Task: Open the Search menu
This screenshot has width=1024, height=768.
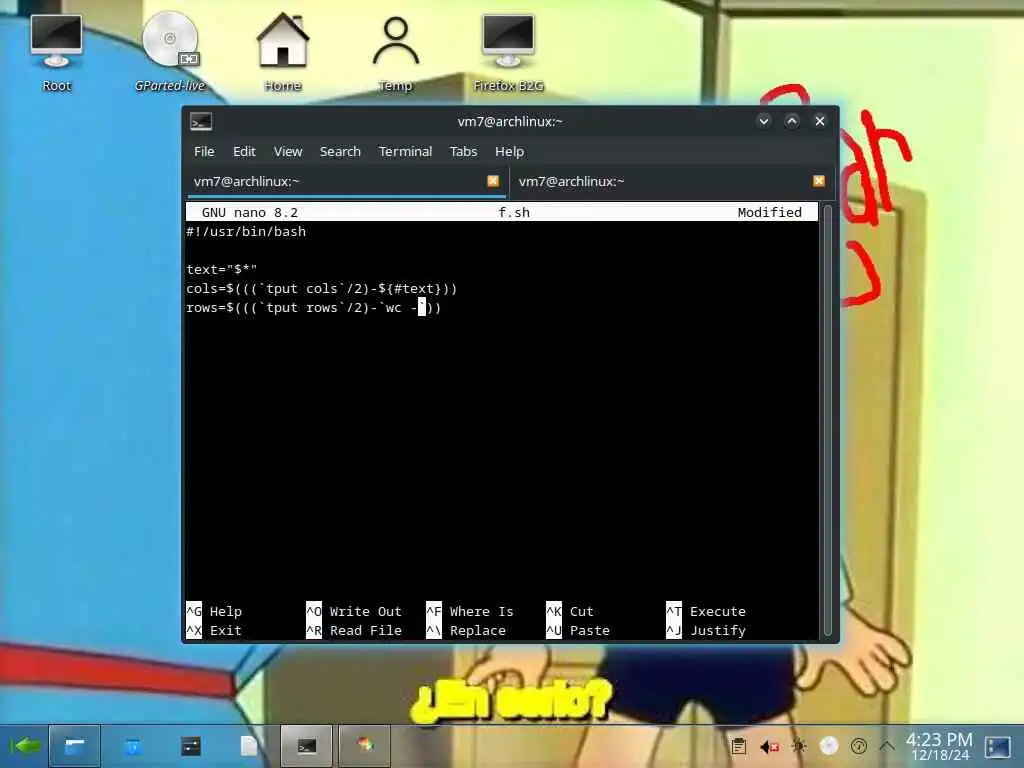Action: pos(340,152)
